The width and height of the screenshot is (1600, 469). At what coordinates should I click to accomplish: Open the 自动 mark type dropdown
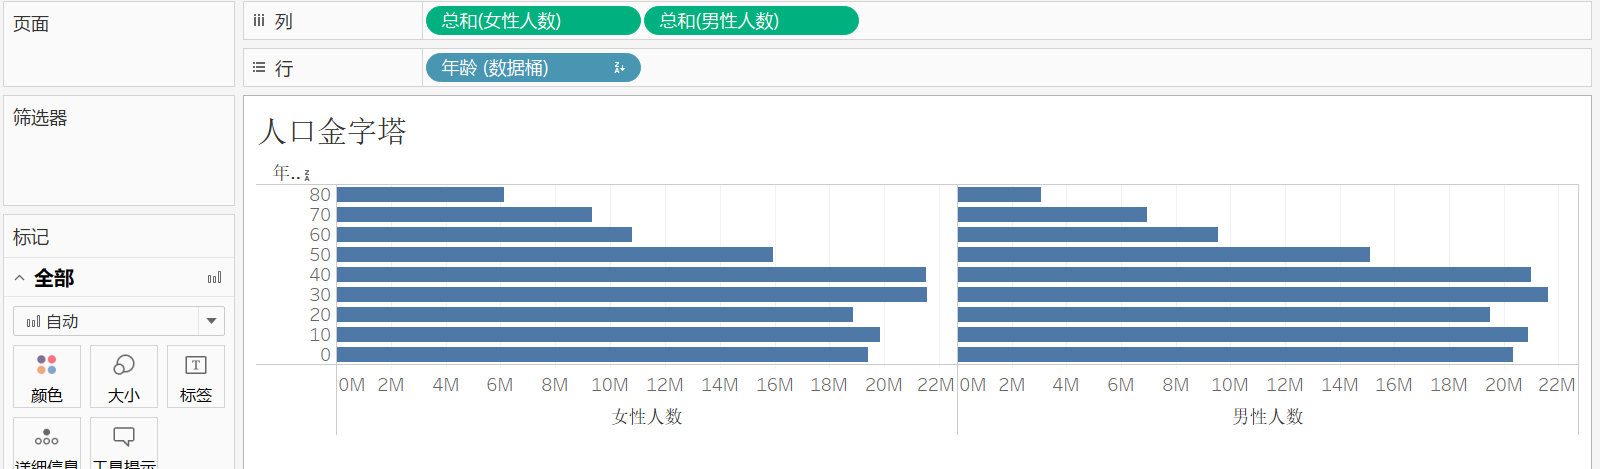point(119,321)
